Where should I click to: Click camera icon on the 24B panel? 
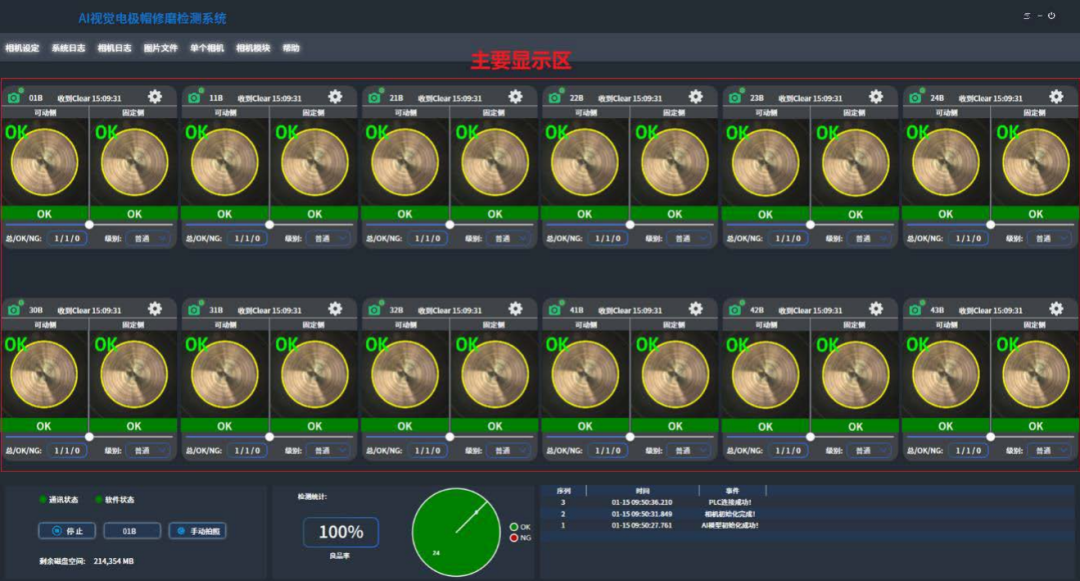click(x=915, y=97)
